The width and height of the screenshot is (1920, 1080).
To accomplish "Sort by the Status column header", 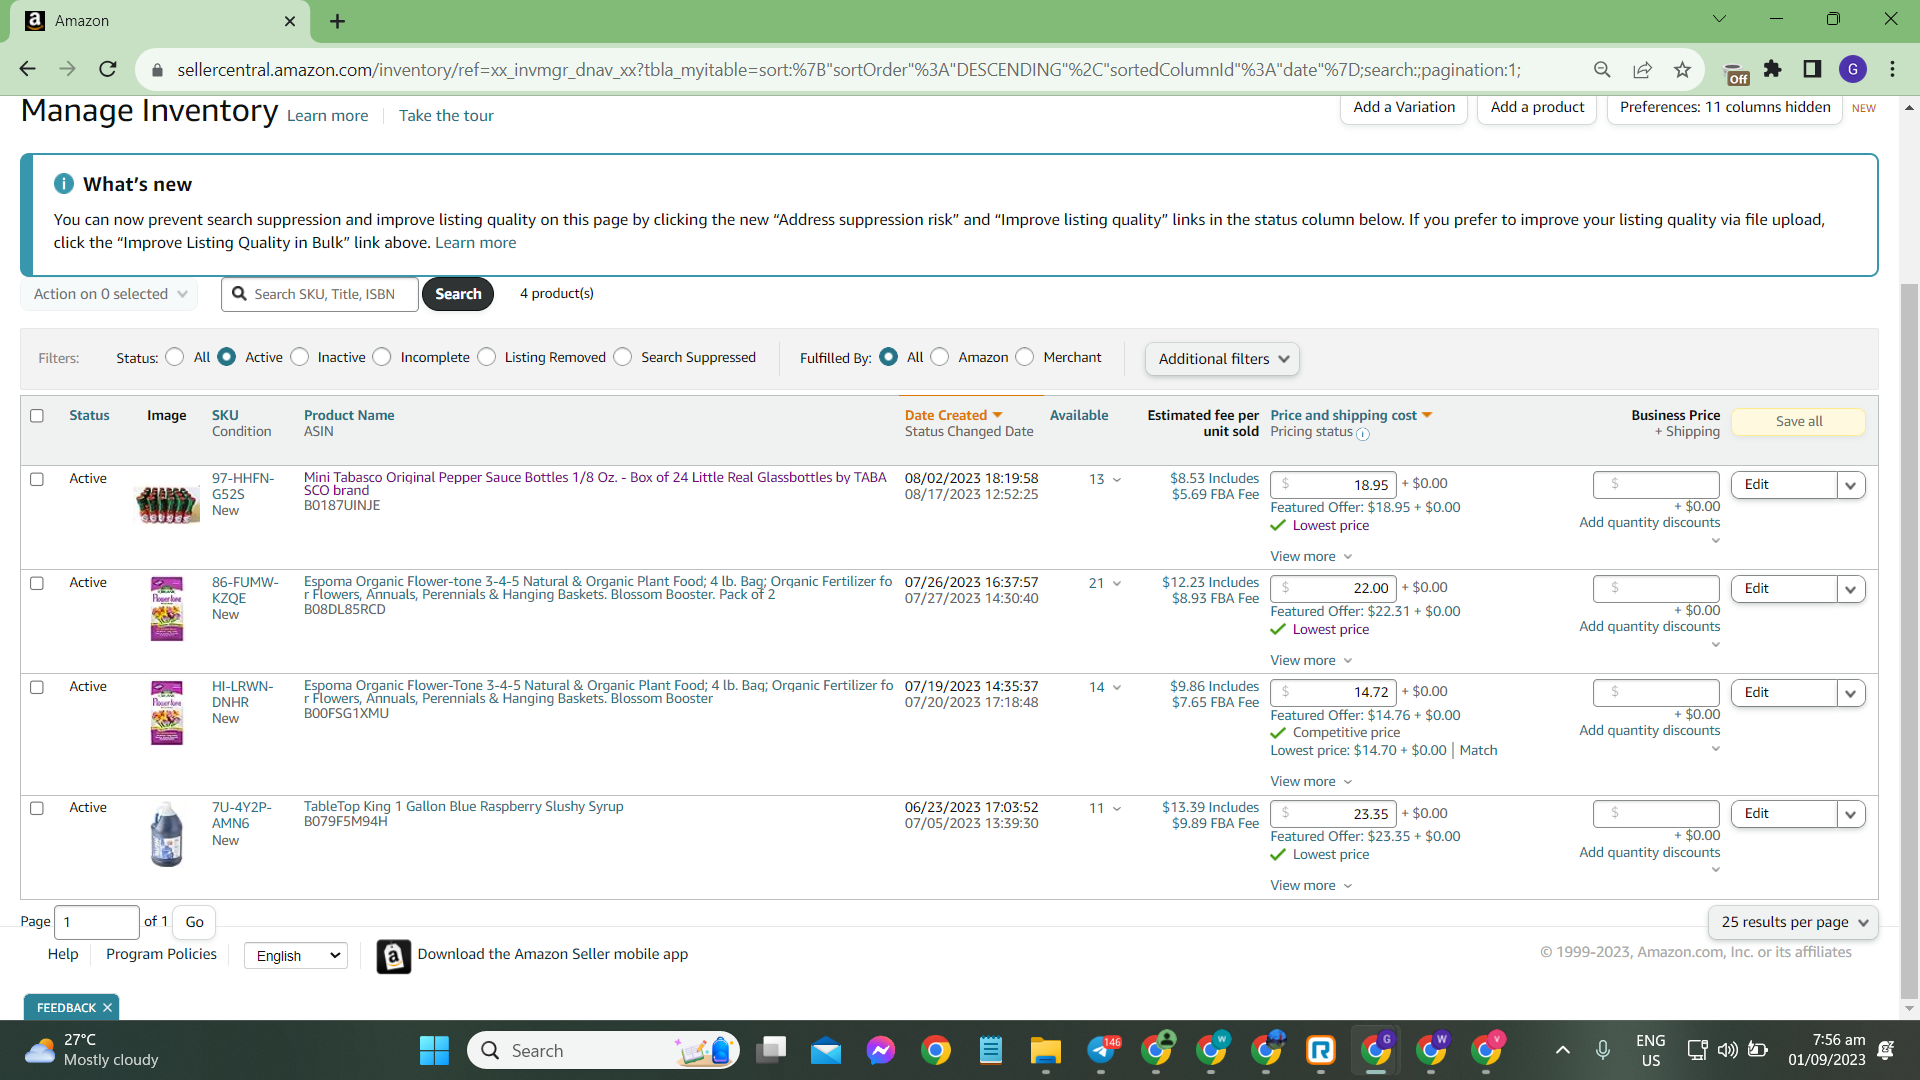I will point(89,416).
